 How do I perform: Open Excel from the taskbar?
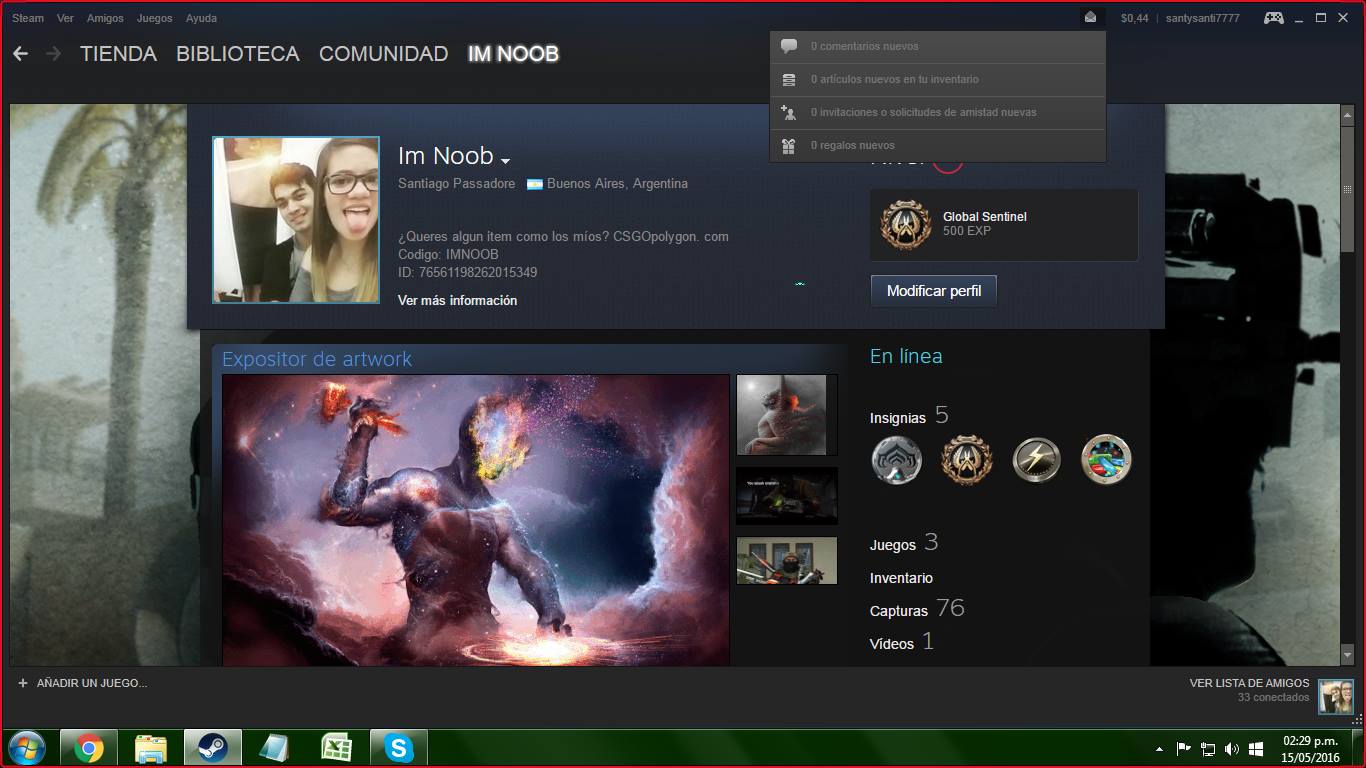click(337, 748)
